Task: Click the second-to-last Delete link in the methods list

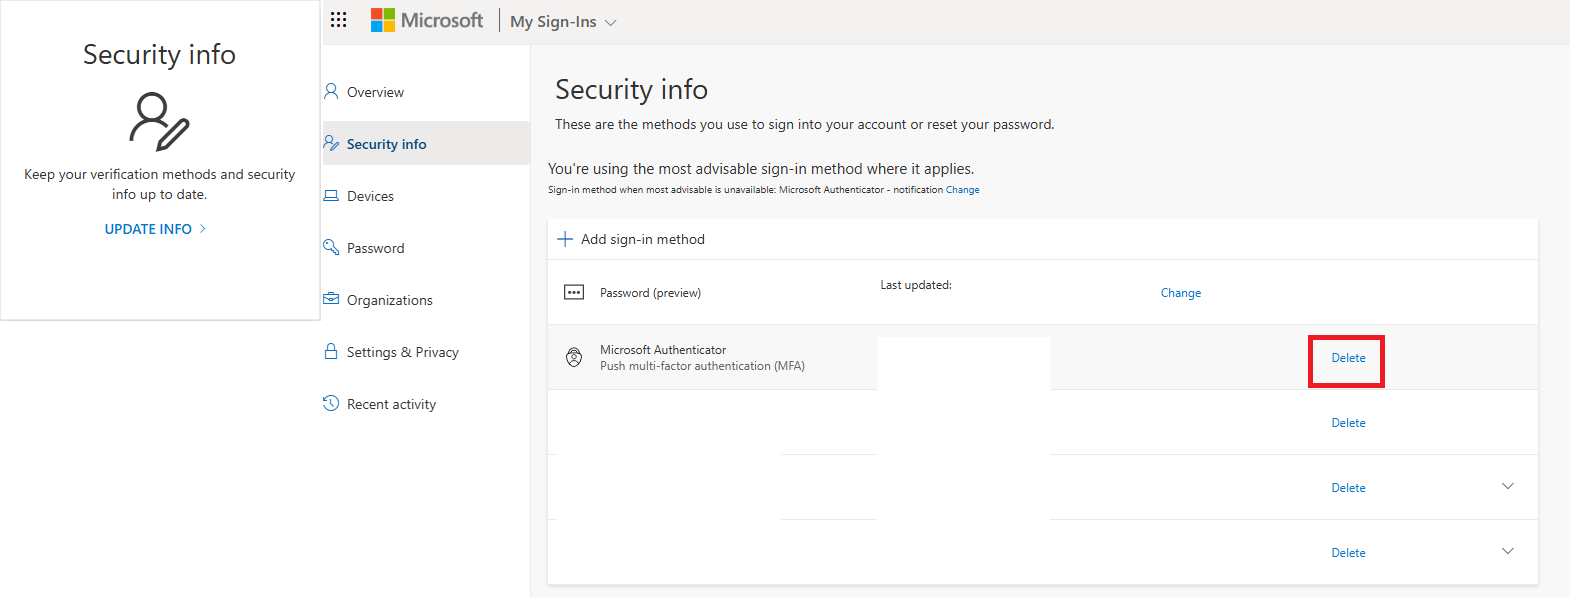Action: 1348,488
